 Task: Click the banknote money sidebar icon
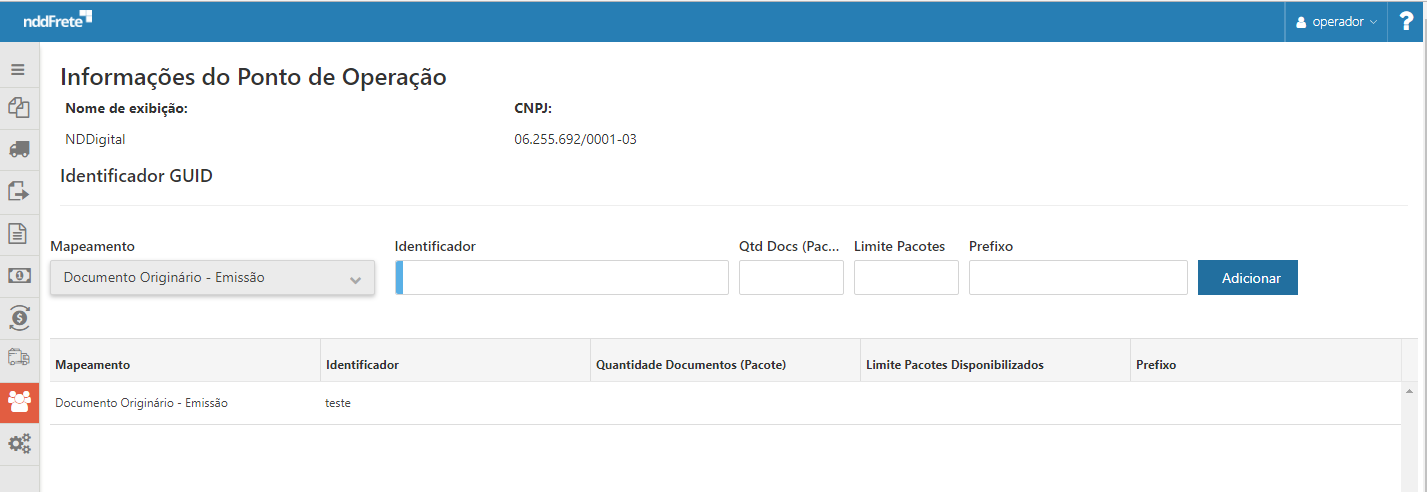18,276
